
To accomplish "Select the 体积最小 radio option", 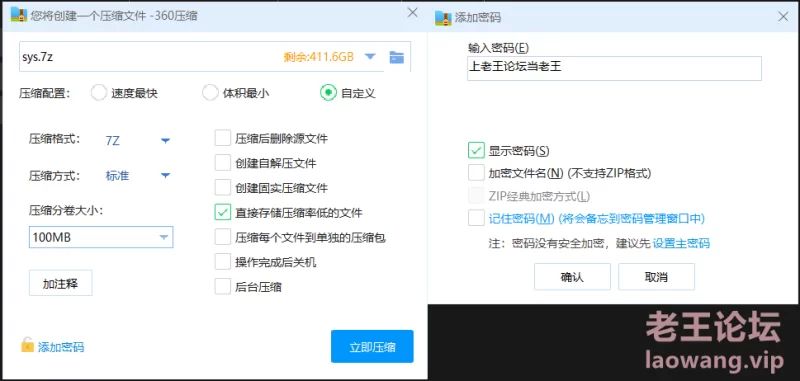I will point(210,93).
